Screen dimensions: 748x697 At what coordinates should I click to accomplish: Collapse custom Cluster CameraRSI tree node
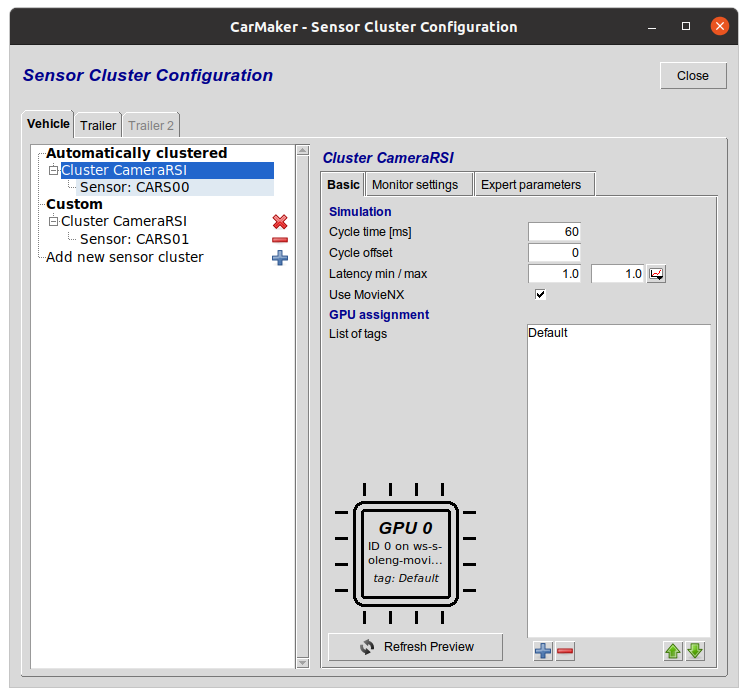(x=54, y=222)
